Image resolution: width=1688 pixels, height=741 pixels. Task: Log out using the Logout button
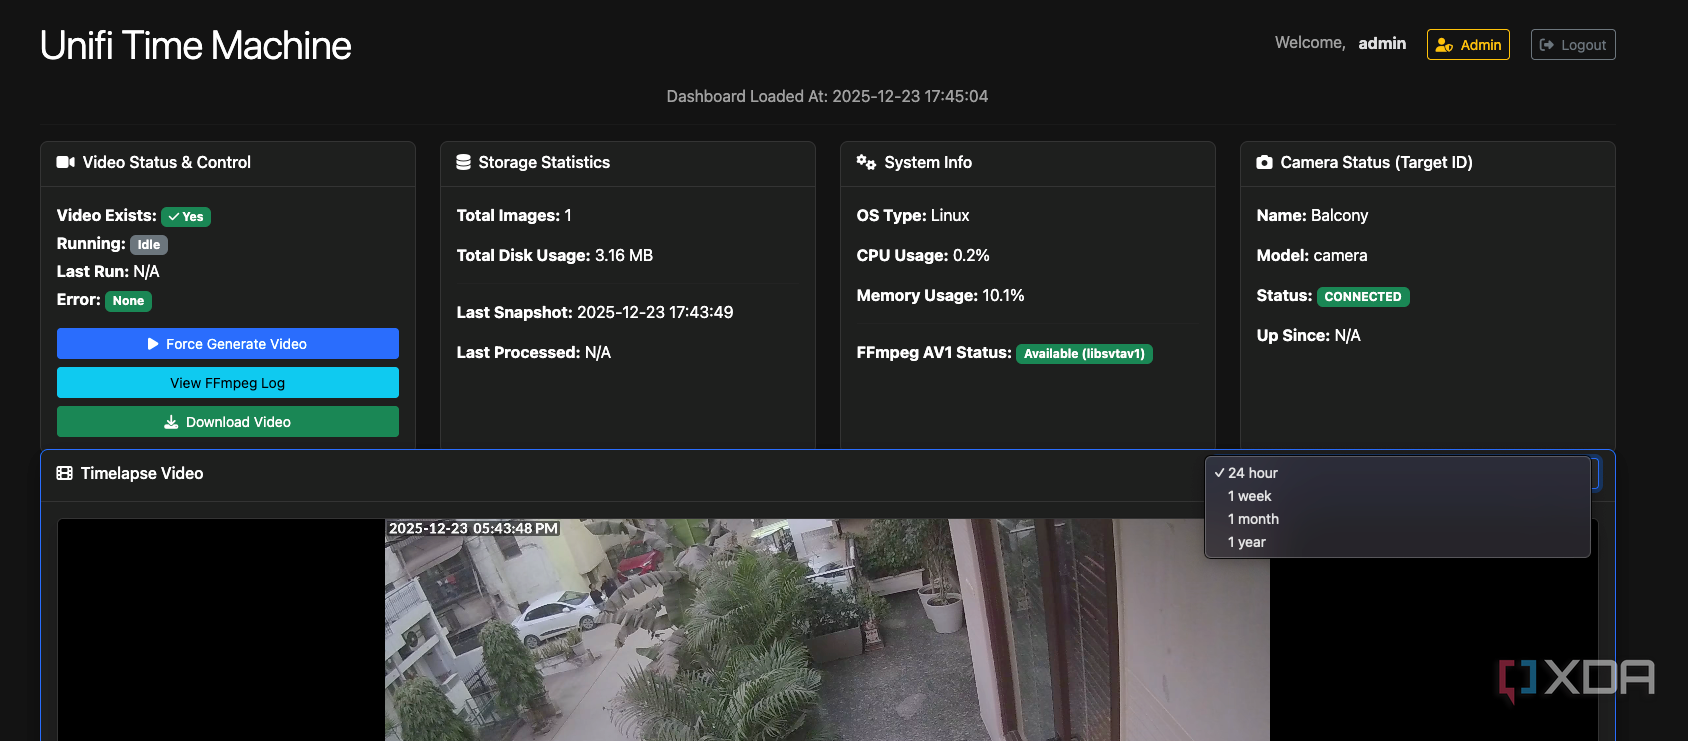(1573, 45)
